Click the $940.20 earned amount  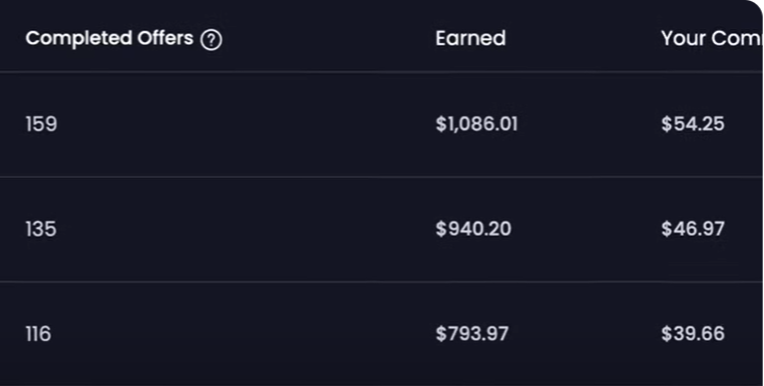(x=473, y=229)
